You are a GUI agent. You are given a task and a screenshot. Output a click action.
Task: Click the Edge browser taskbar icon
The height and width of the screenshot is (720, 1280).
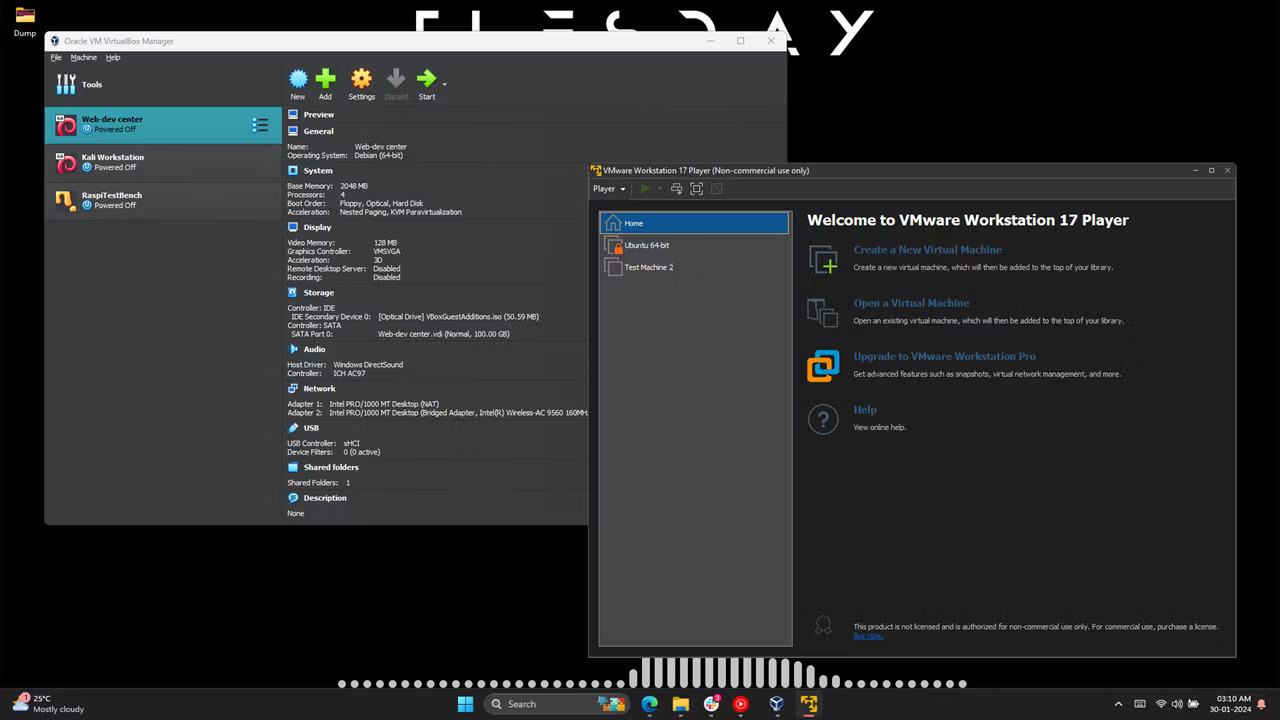click(649, 704)
